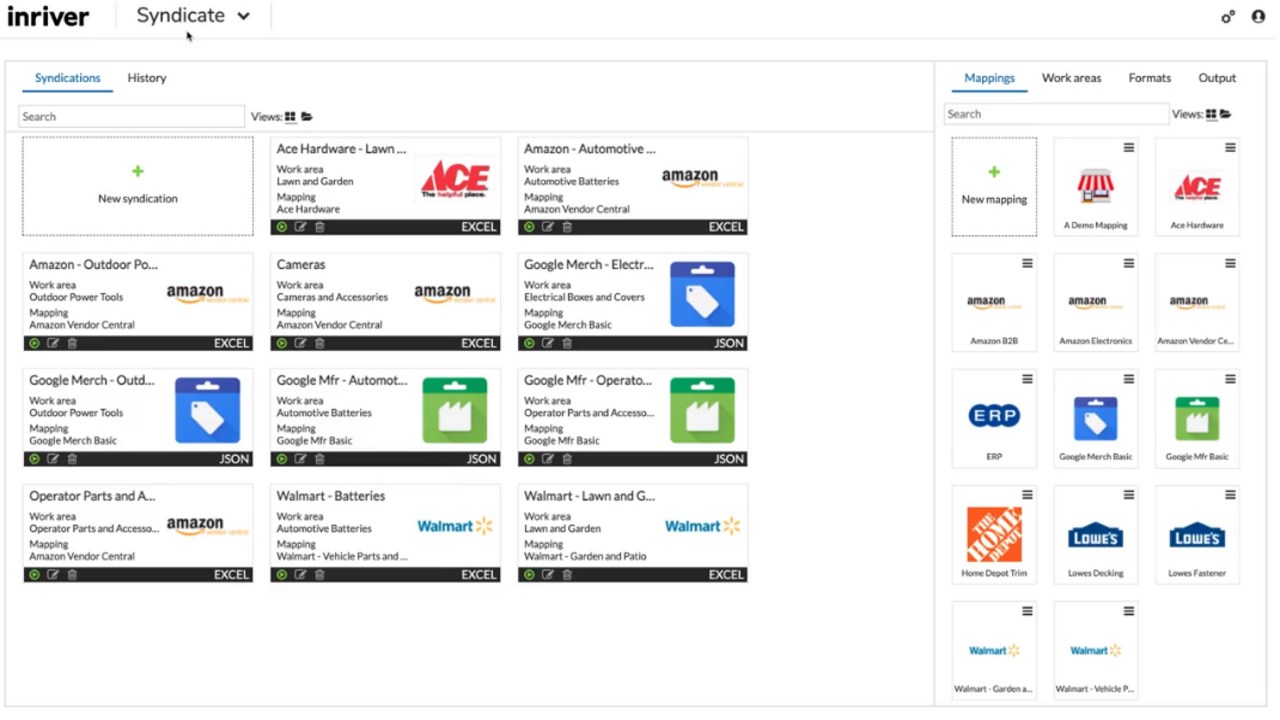The width and height of the screenshot is (1280, 720).
Task: Open menu for Home Depot Trim mapping
Action: 1027,495
